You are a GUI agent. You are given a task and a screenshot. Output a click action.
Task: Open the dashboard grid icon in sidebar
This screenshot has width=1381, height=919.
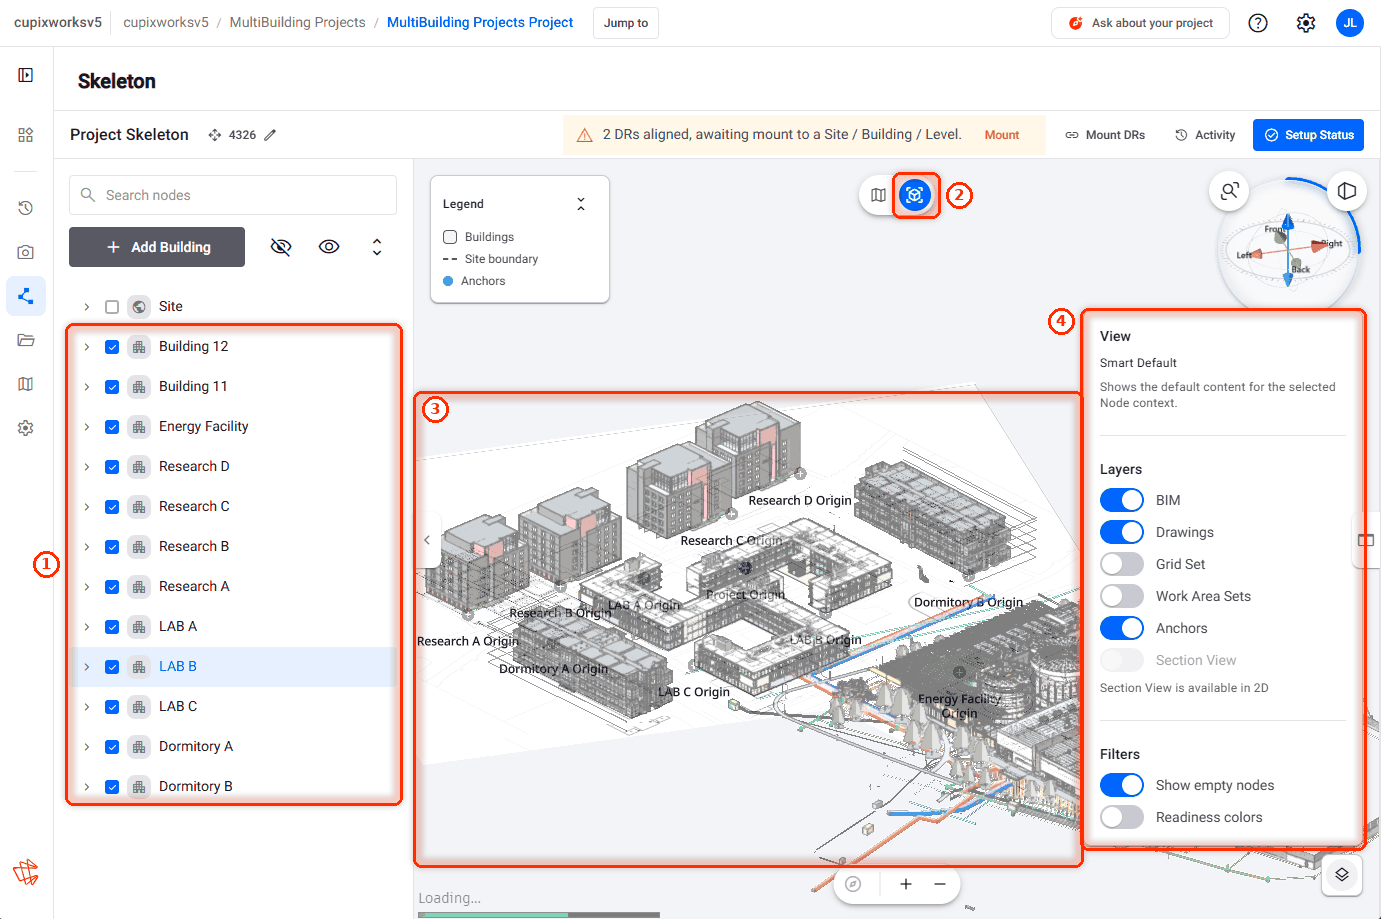(26, 134)
